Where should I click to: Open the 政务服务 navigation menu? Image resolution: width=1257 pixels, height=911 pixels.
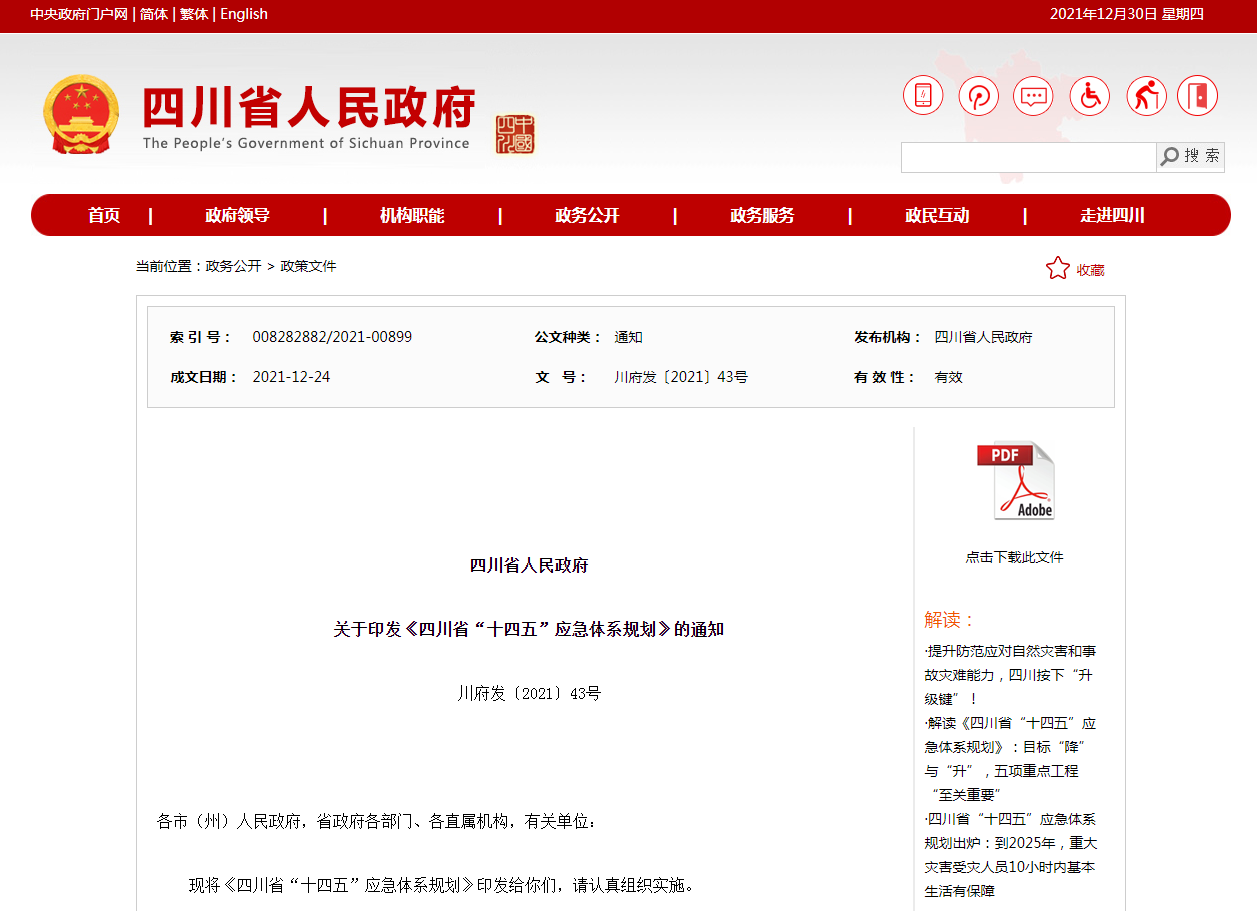(762, 214)
